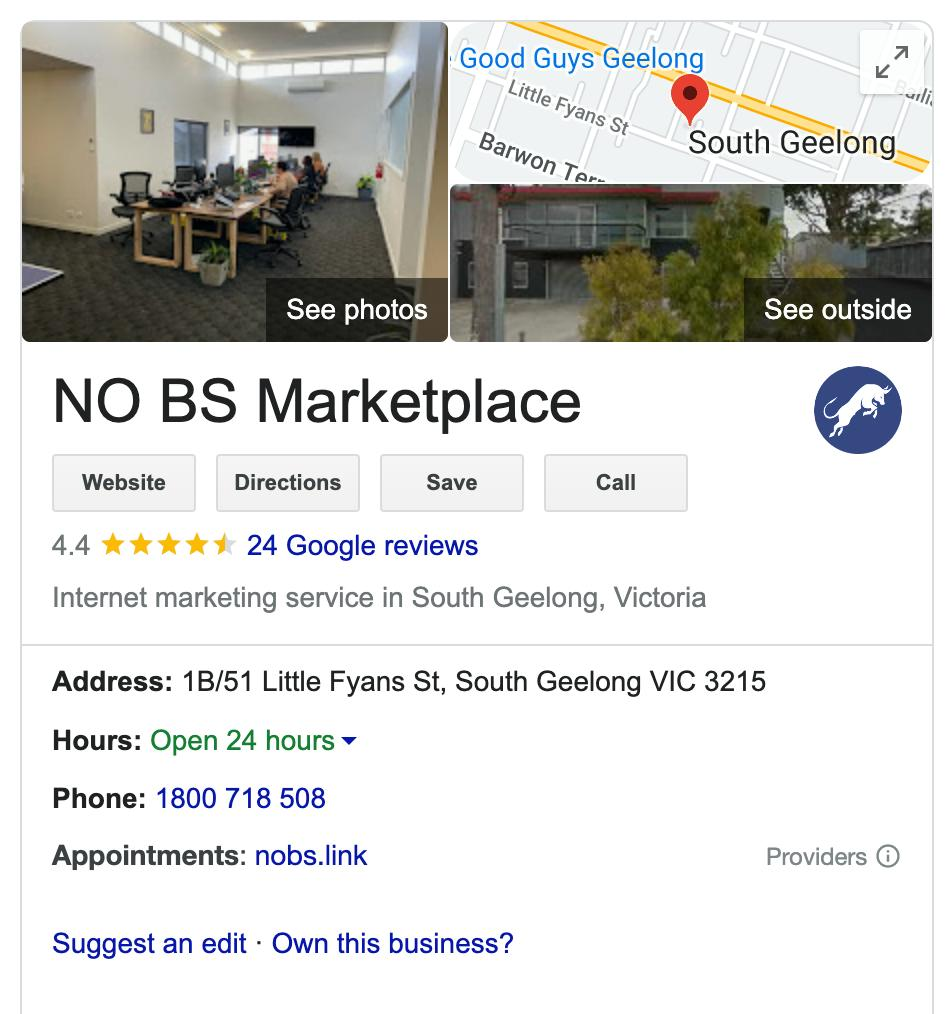Click Own this business?

point(393,944)
